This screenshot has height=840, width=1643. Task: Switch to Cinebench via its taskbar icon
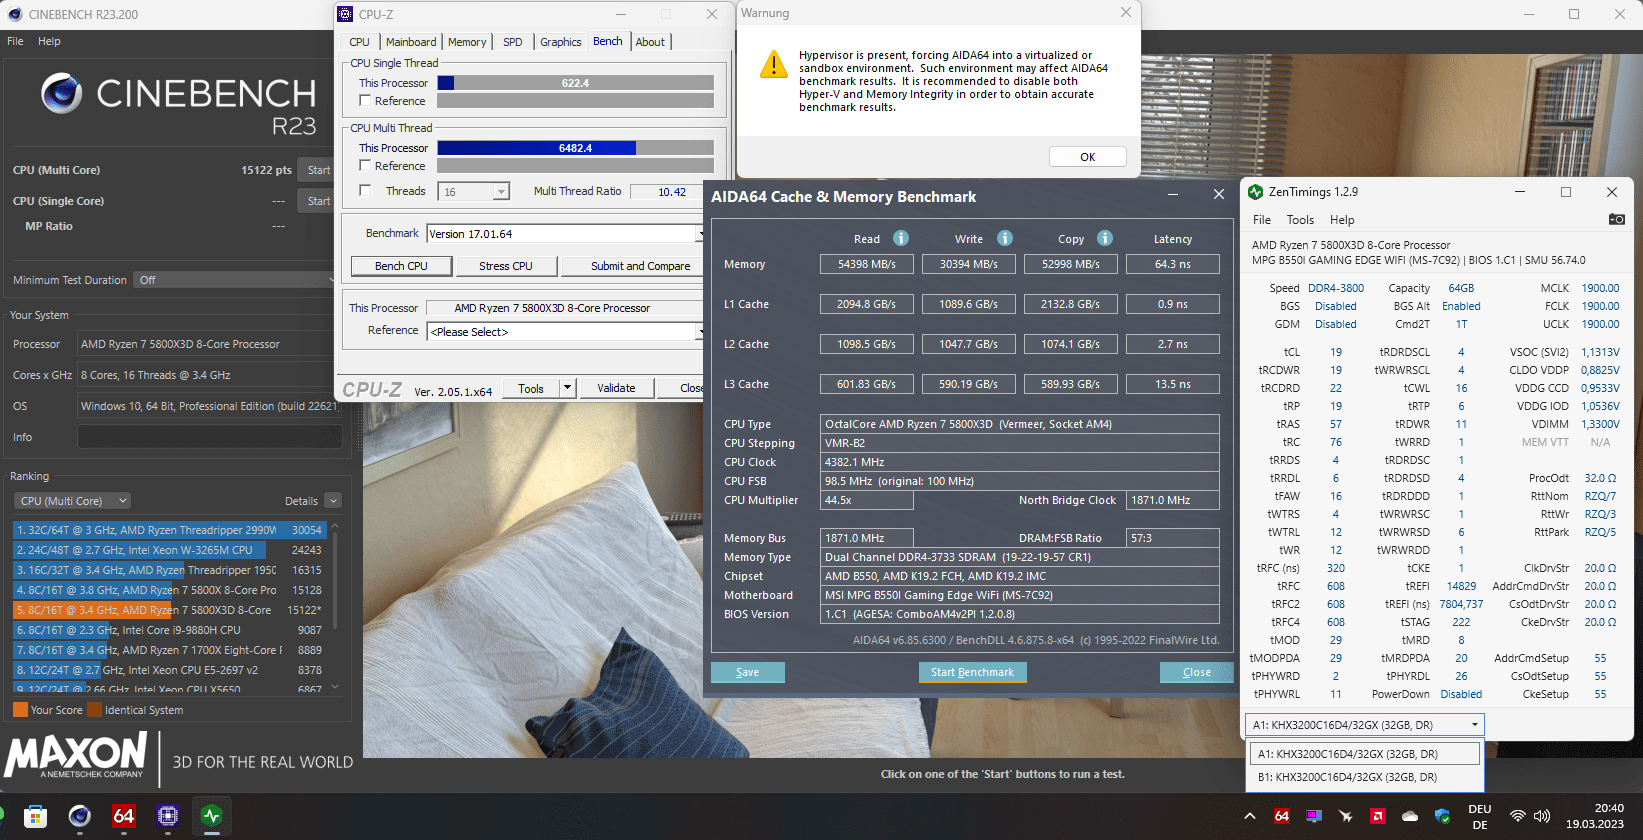pos(80,816)
